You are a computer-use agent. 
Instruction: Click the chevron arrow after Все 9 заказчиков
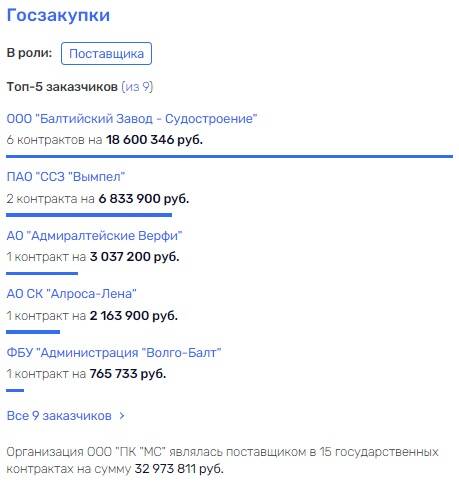point(122,416)
